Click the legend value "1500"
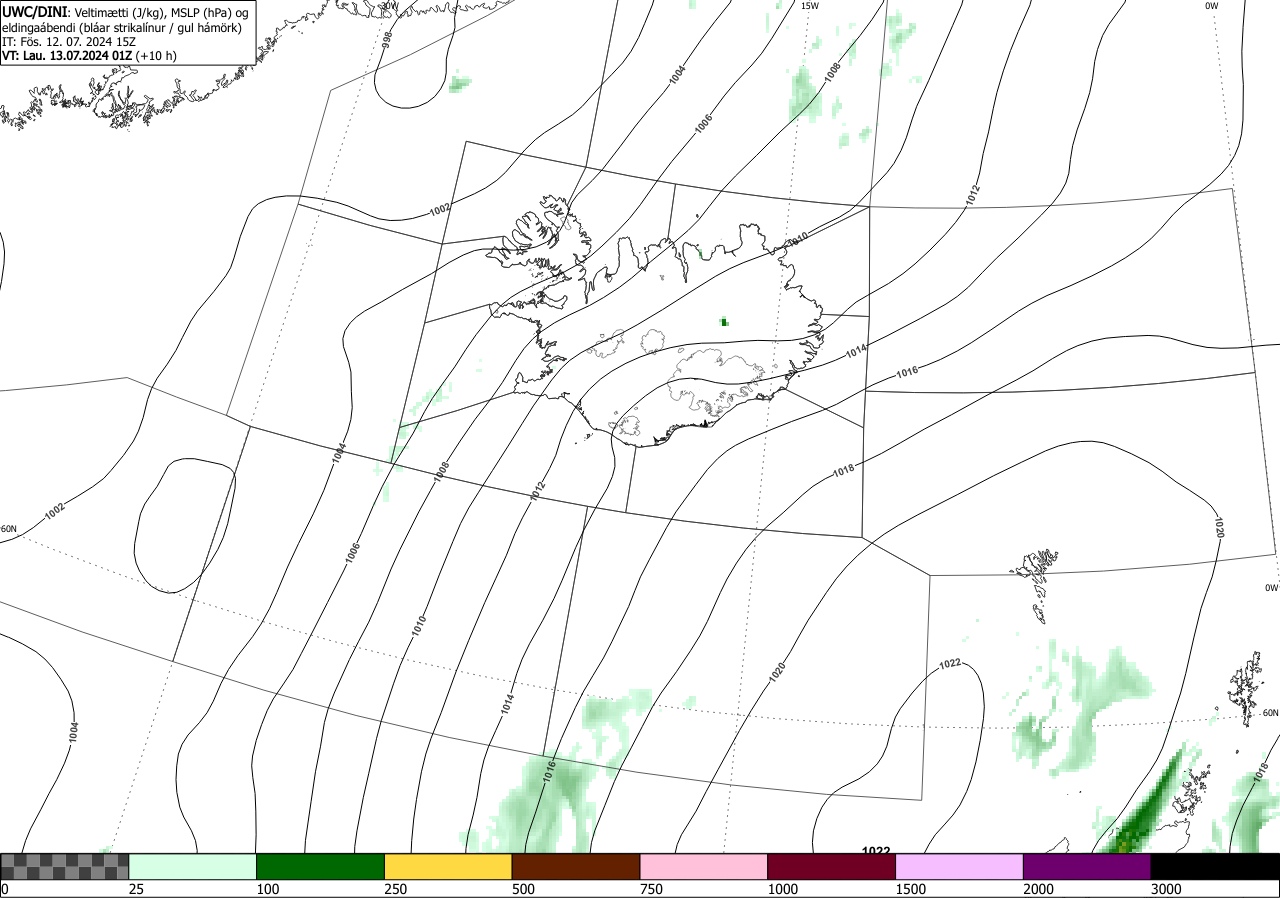The width and height of the screenshot is (1280, 898). [911, 889]
